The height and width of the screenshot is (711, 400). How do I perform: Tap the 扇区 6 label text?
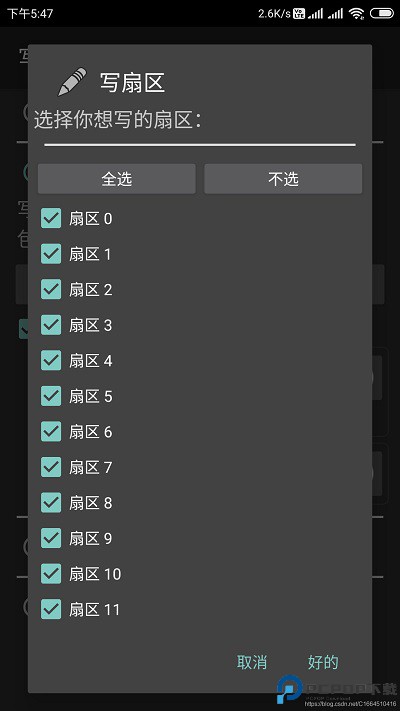click(x=91, y=432)
